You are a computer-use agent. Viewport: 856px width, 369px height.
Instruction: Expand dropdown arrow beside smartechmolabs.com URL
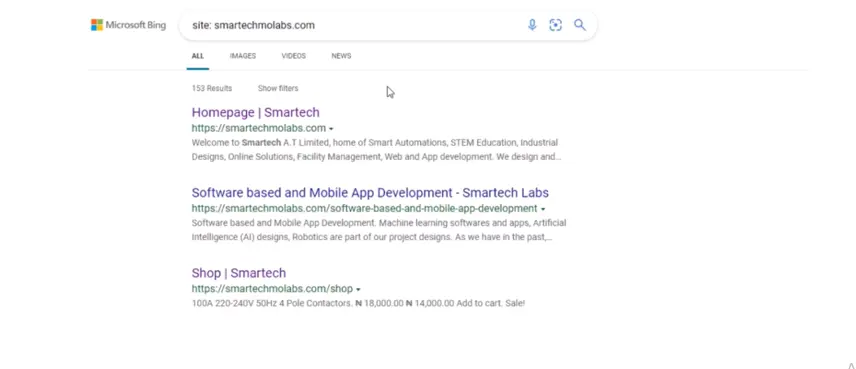pyautogui.click(x=331, y=129)
